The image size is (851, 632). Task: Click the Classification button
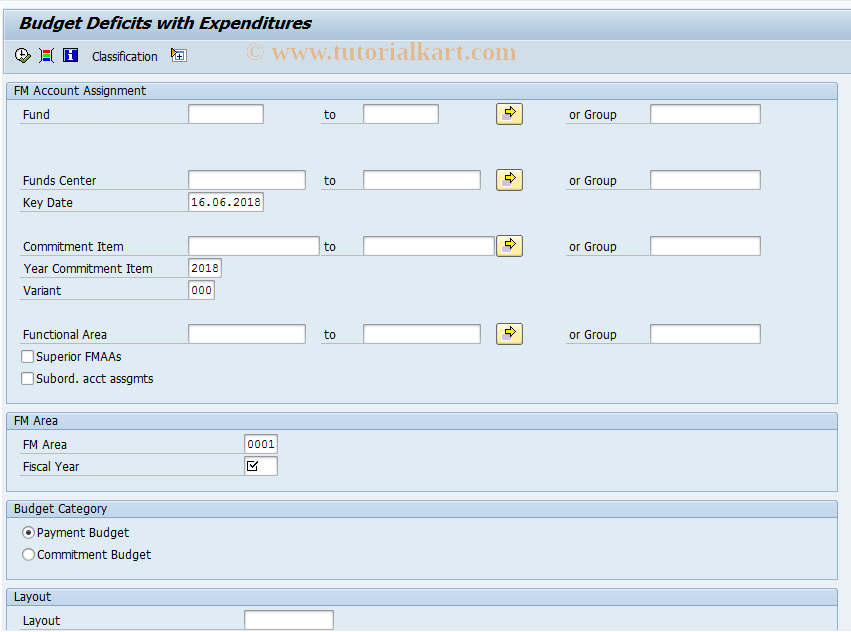(124, 56)
